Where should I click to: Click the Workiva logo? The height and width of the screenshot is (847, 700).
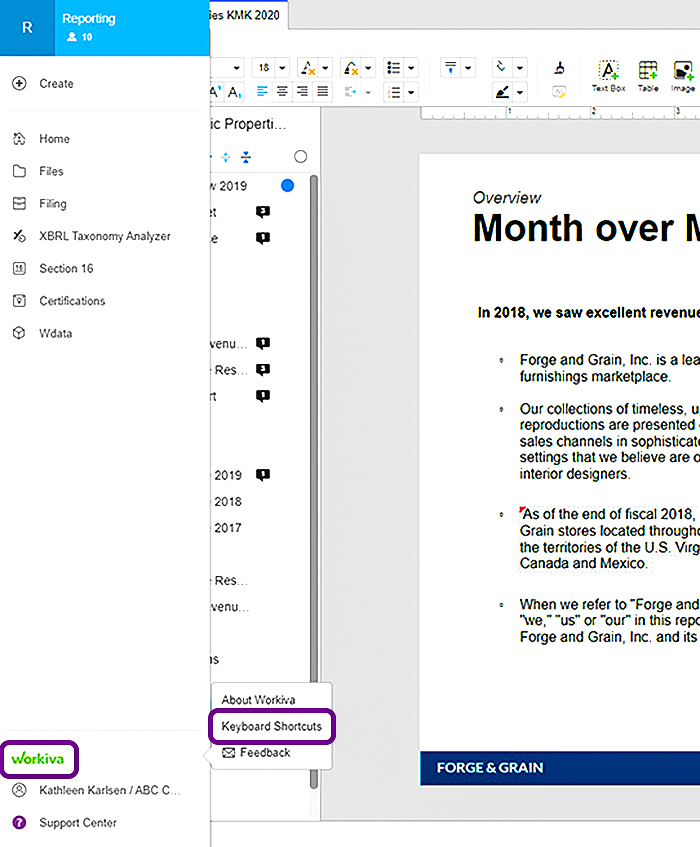(38, 758)
